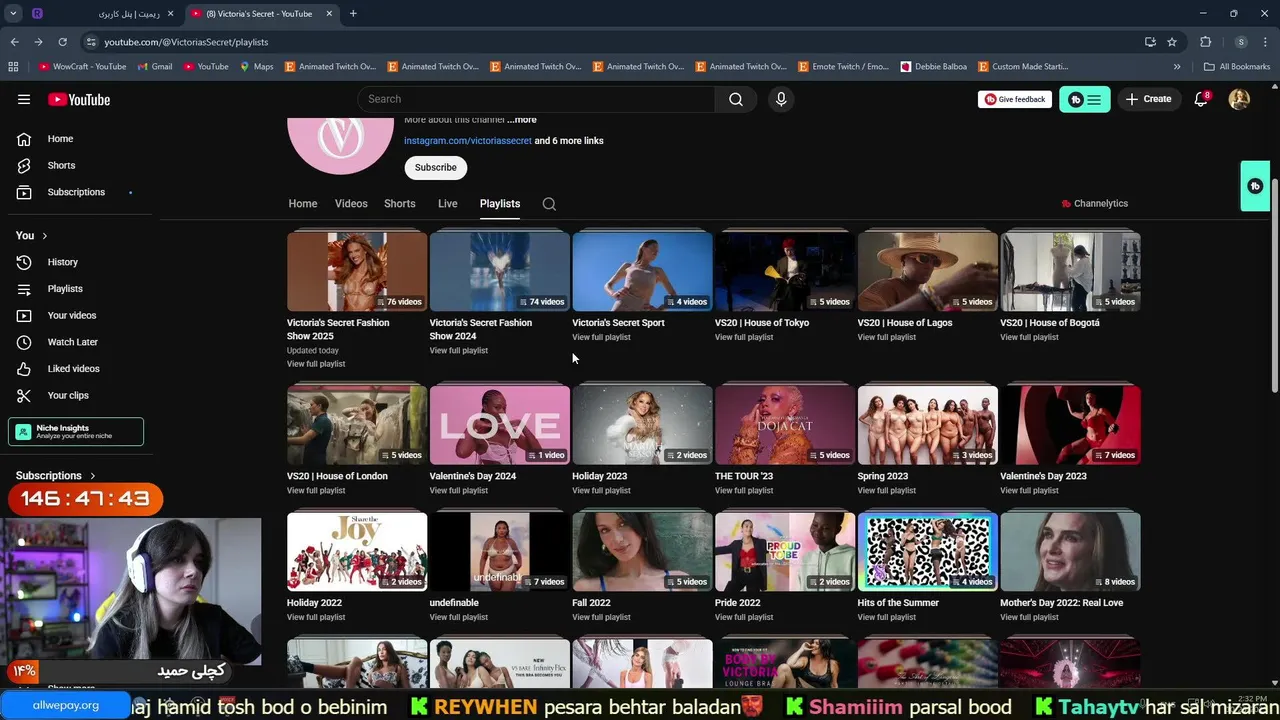Expand the You section chevron
The width and height of the screenshot is (1280, 720).
pyautogui.click(x=44, y=236)
